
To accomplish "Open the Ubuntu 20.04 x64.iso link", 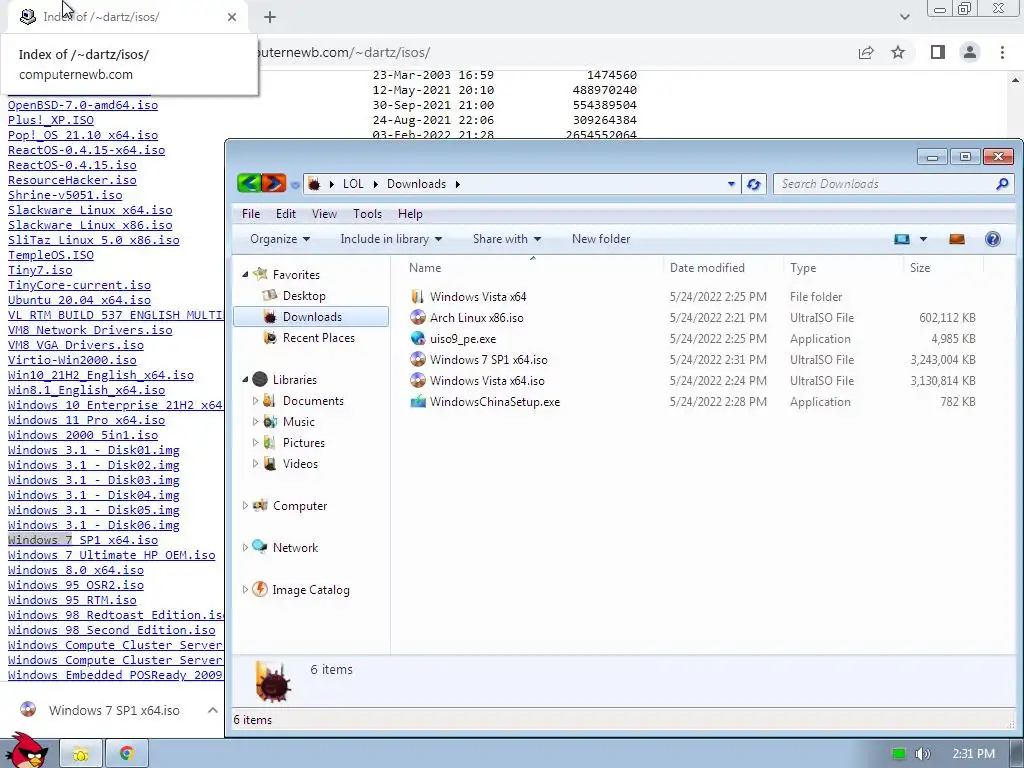I will (79, 300).
